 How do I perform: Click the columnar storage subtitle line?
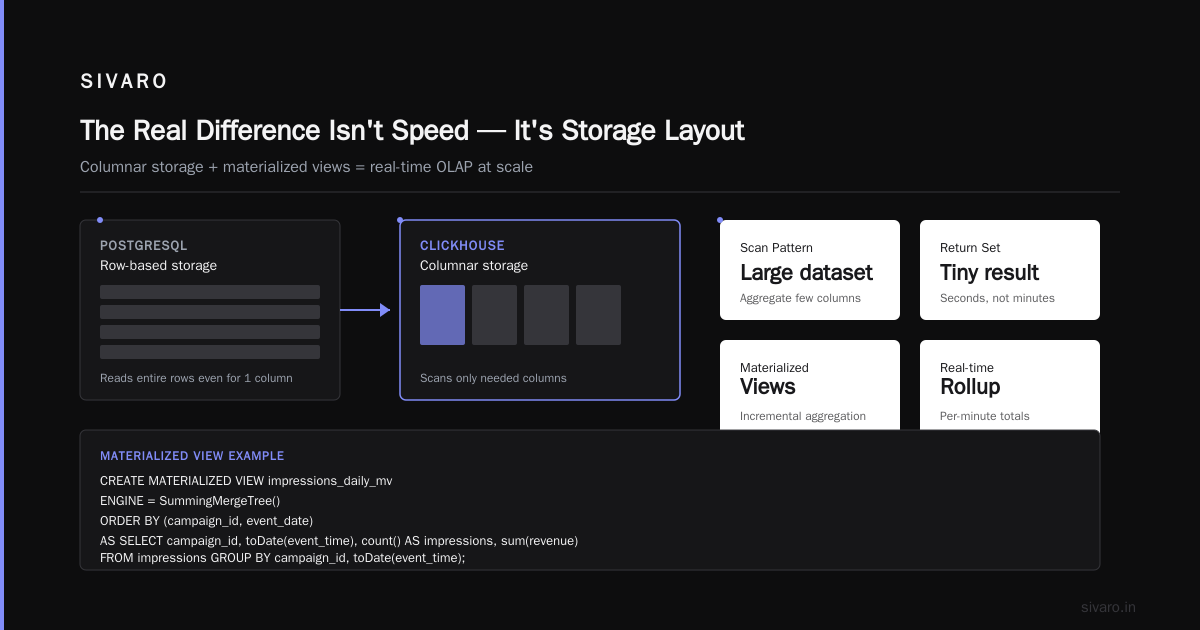tap(306, 167)
